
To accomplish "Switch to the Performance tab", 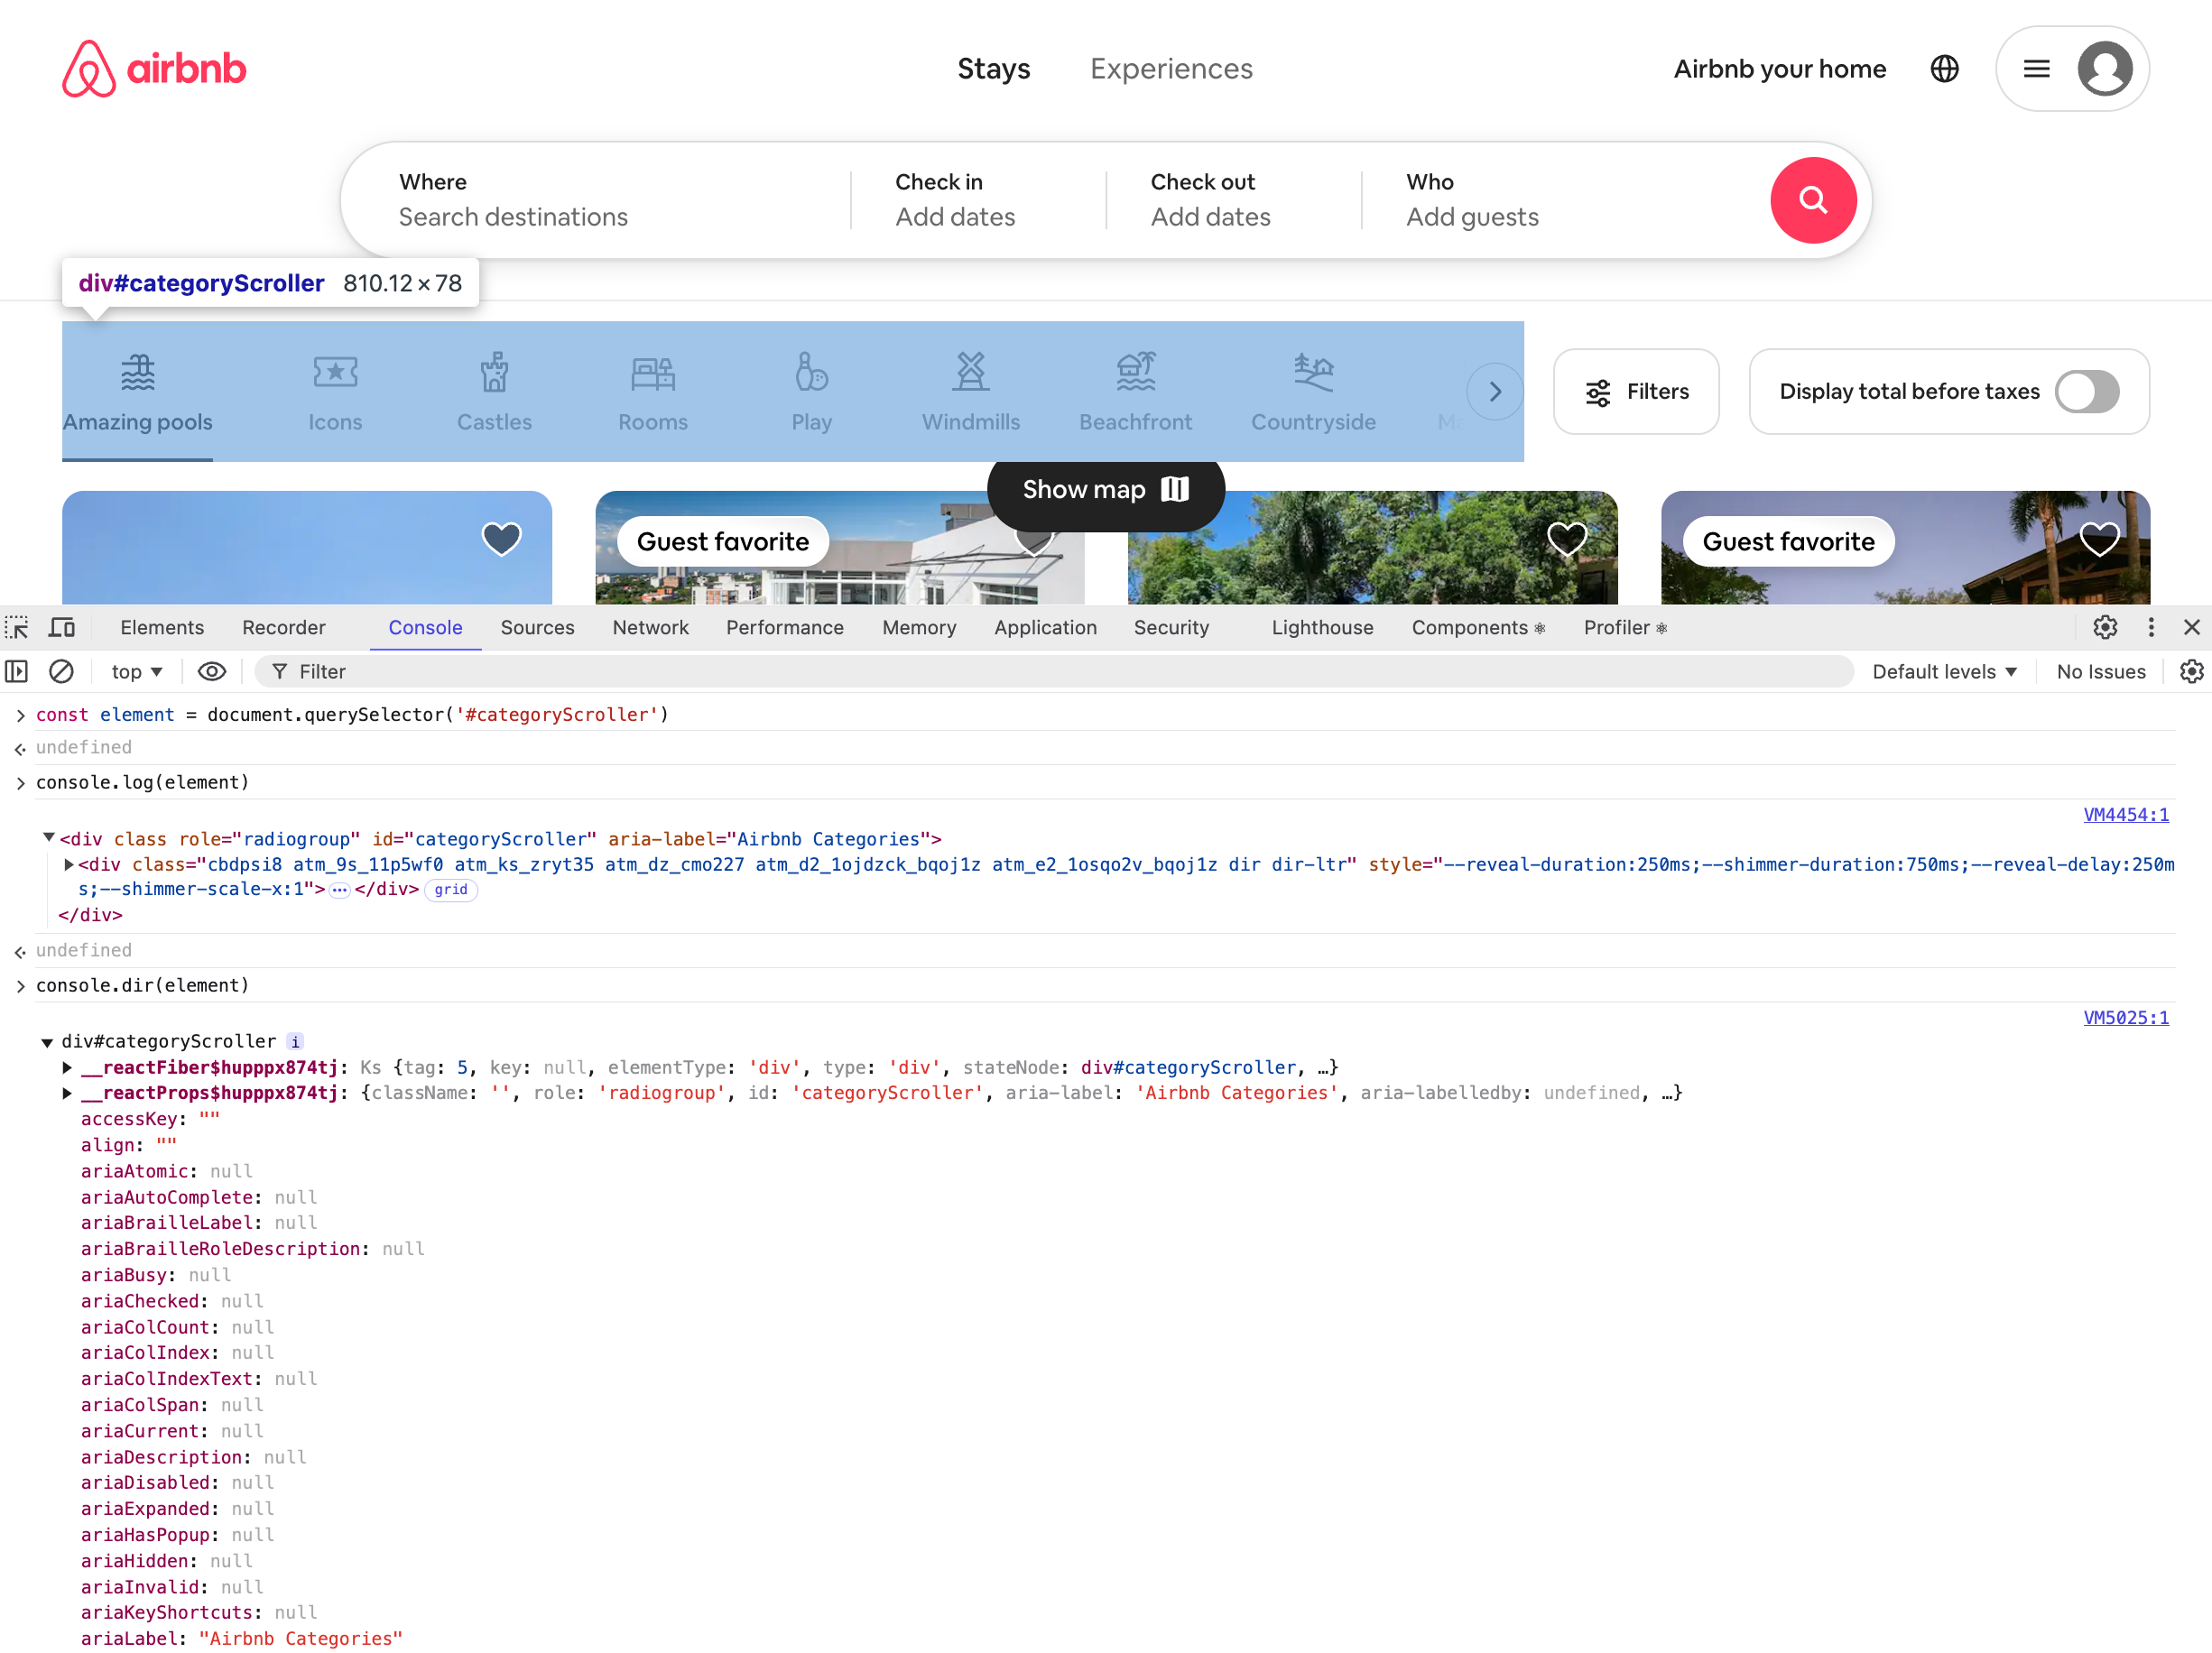I will (784, 627).
